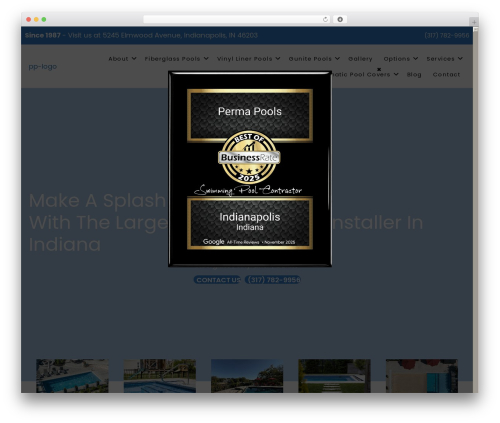This screenshot has width=500, height=423.
Task: Go to the Contact page
Action: 446,74
